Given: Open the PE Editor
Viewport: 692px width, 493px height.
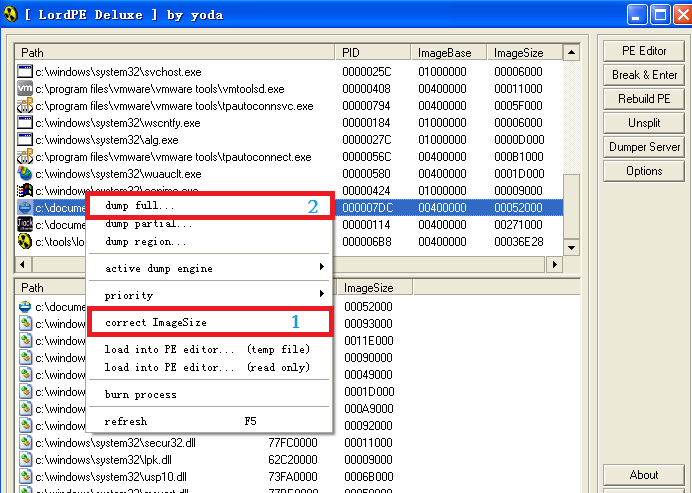Looking at the screenshot, I should tap(644, 51).
